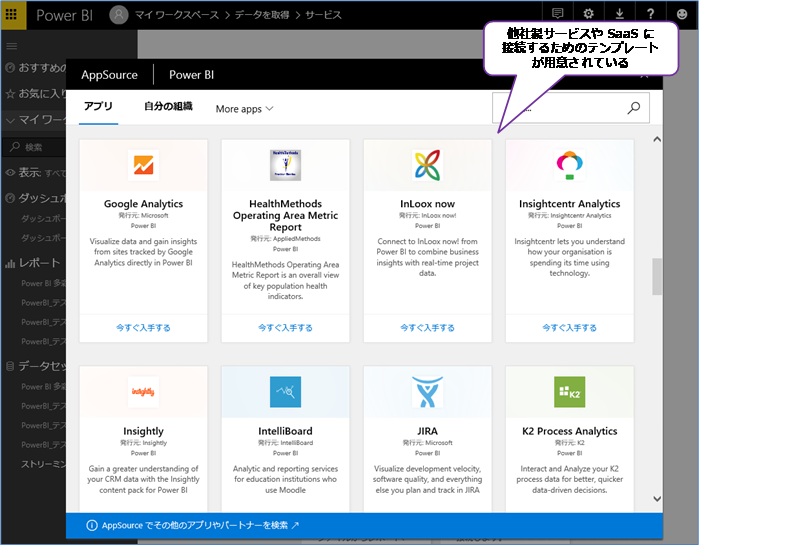Click the レポート chart icon in sidebar
Viewport: 800px width, 546px height.
click(x=10, y=263)
